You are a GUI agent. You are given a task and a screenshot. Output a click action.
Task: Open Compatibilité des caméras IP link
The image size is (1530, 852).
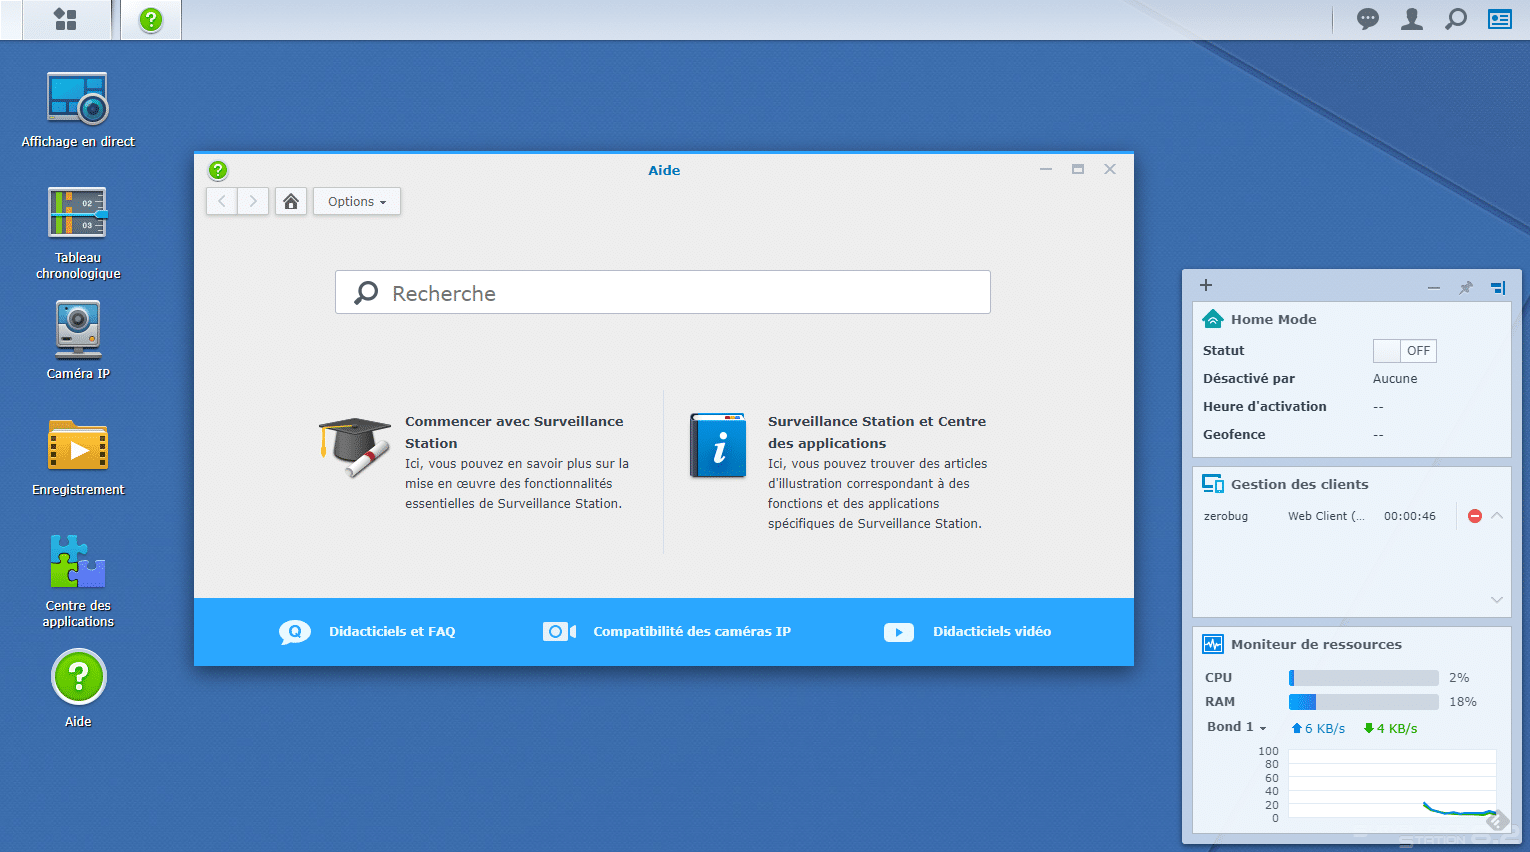[x=692, y=631]
